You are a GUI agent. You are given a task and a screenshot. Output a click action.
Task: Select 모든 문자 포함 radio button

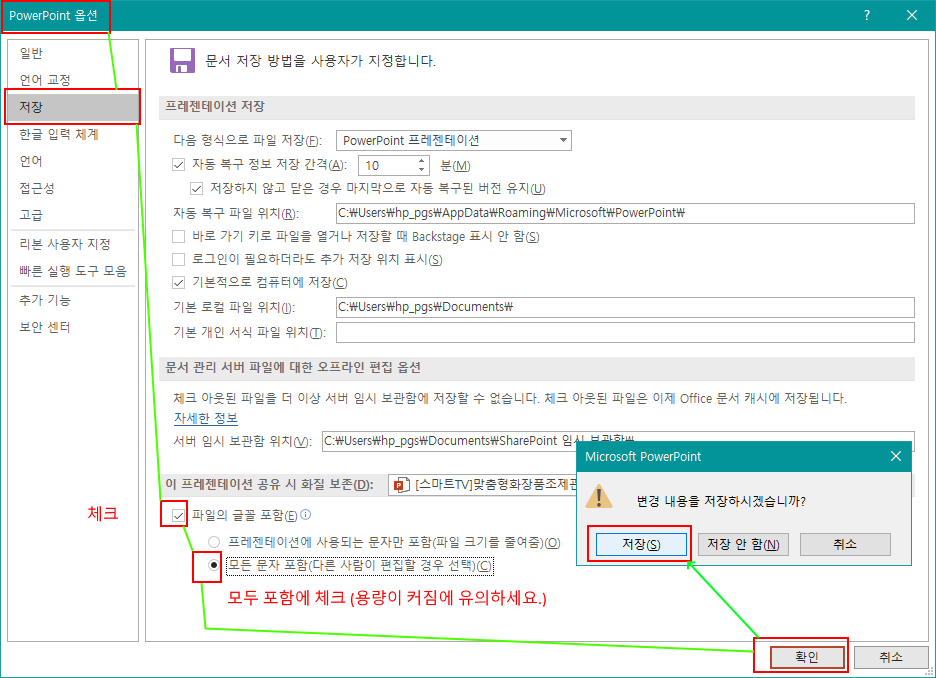click(x=214, y=565)
